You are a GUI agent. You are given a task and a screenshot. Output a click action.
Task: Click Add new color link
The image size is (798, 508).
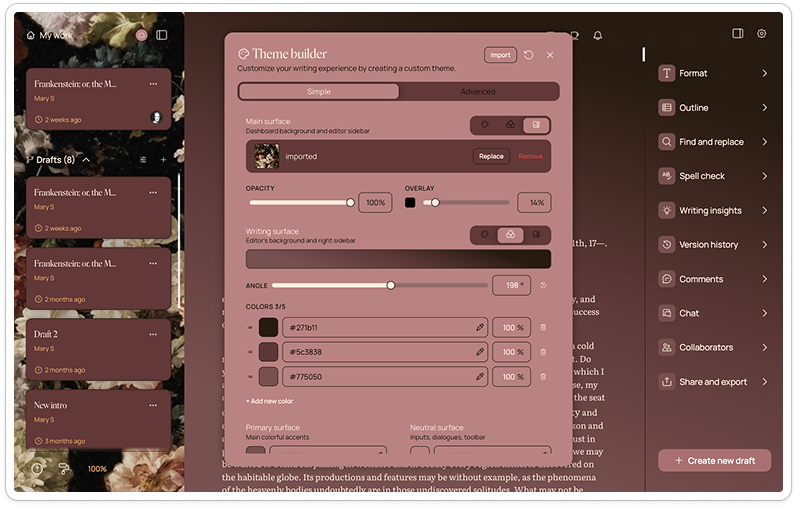[x=270, y=402]
